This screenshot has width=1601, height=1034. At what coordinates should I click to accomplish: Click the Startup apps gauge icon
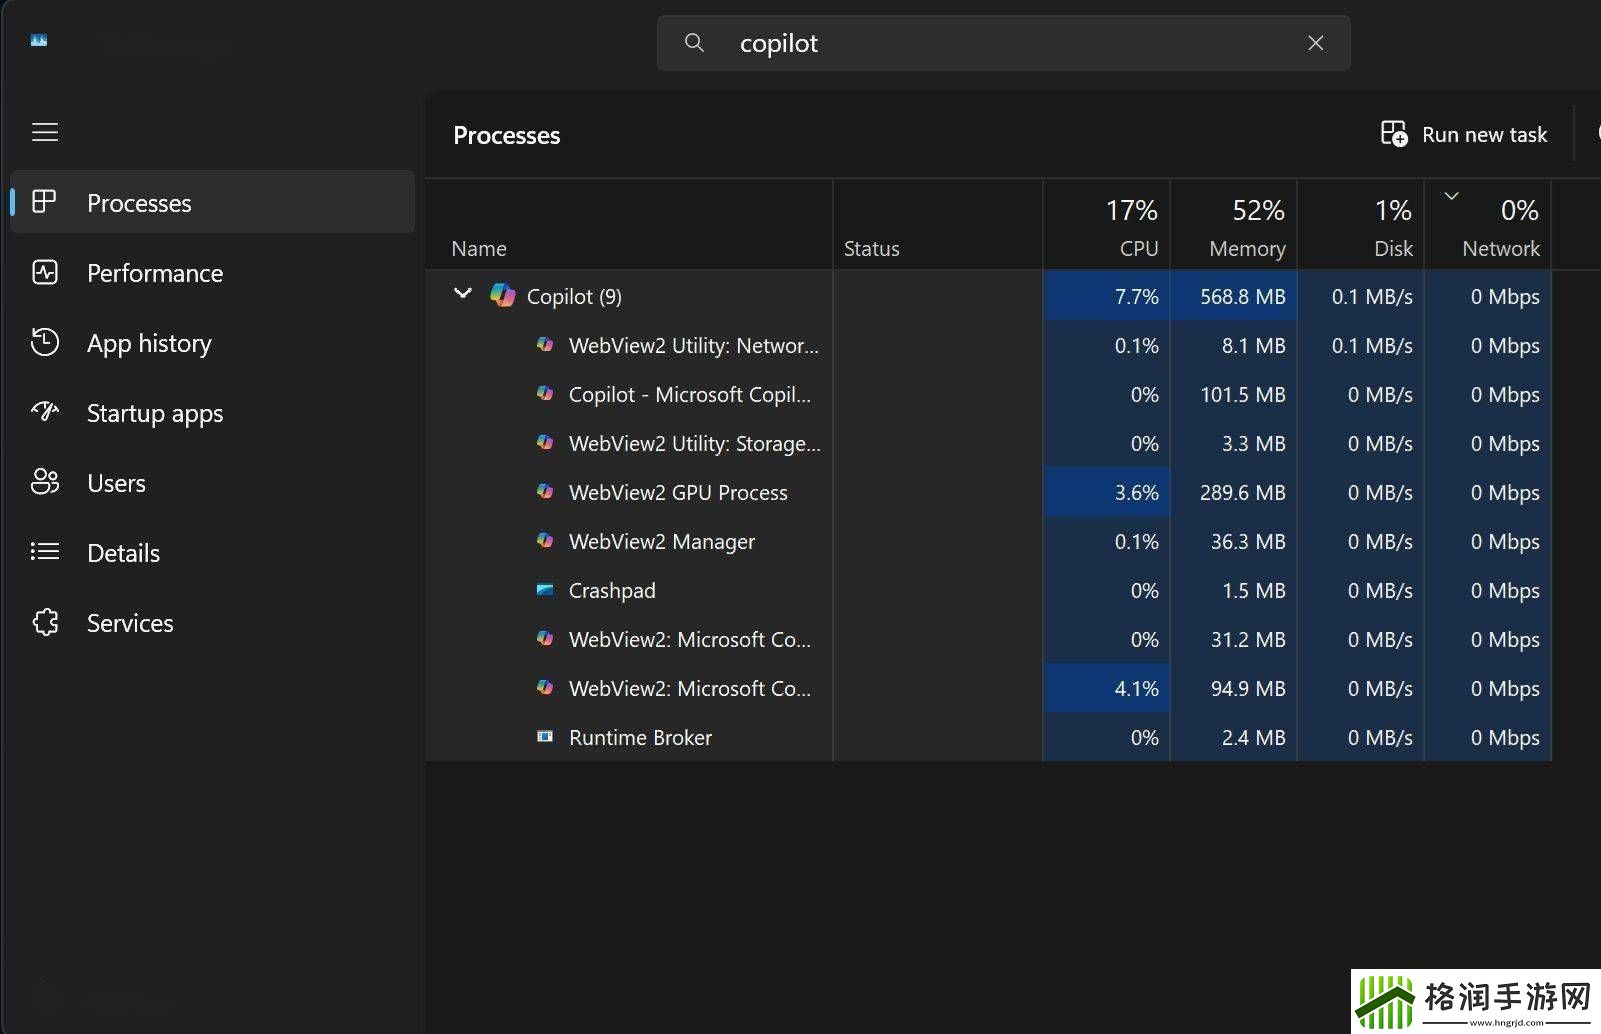(45, 412)
